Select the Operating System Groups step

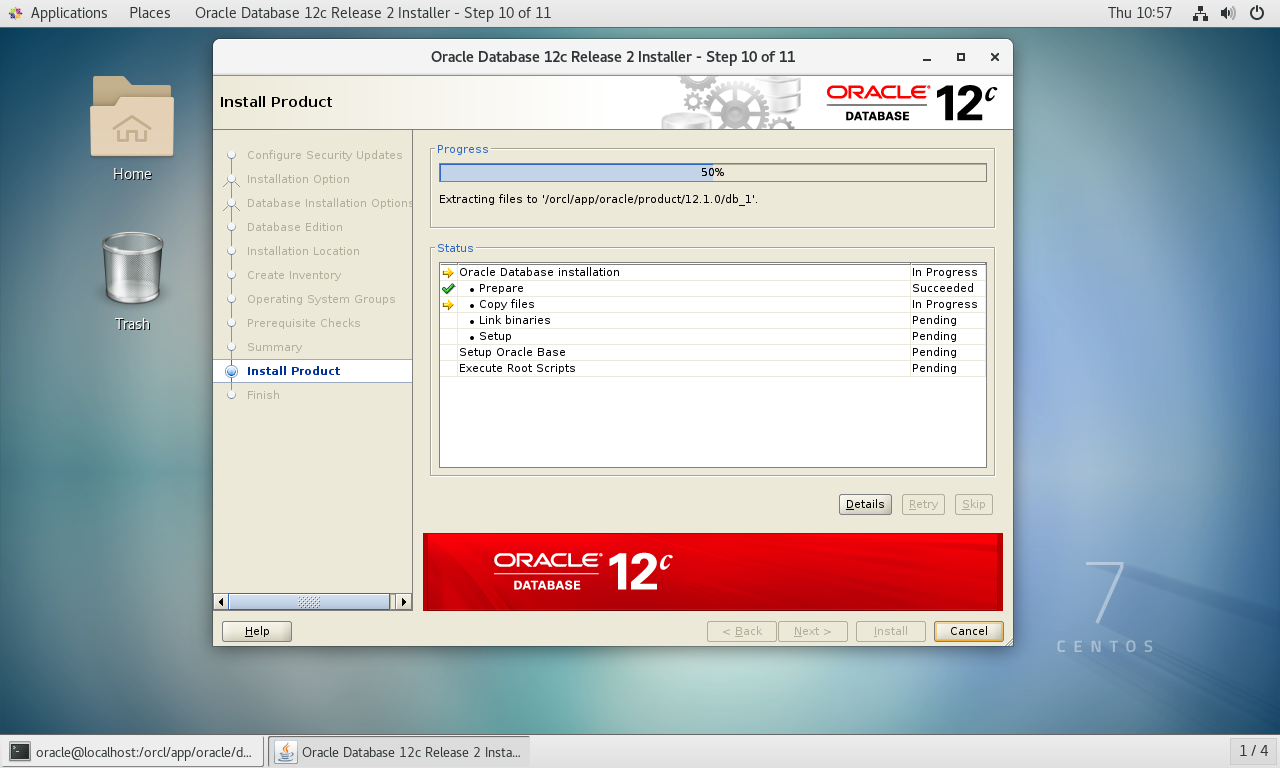[321, 299]
